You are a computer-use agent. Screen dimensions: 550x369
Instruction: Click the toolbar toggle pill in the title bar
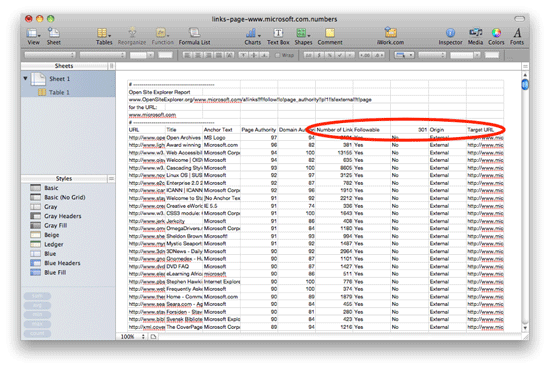click(x=519, y=19)
